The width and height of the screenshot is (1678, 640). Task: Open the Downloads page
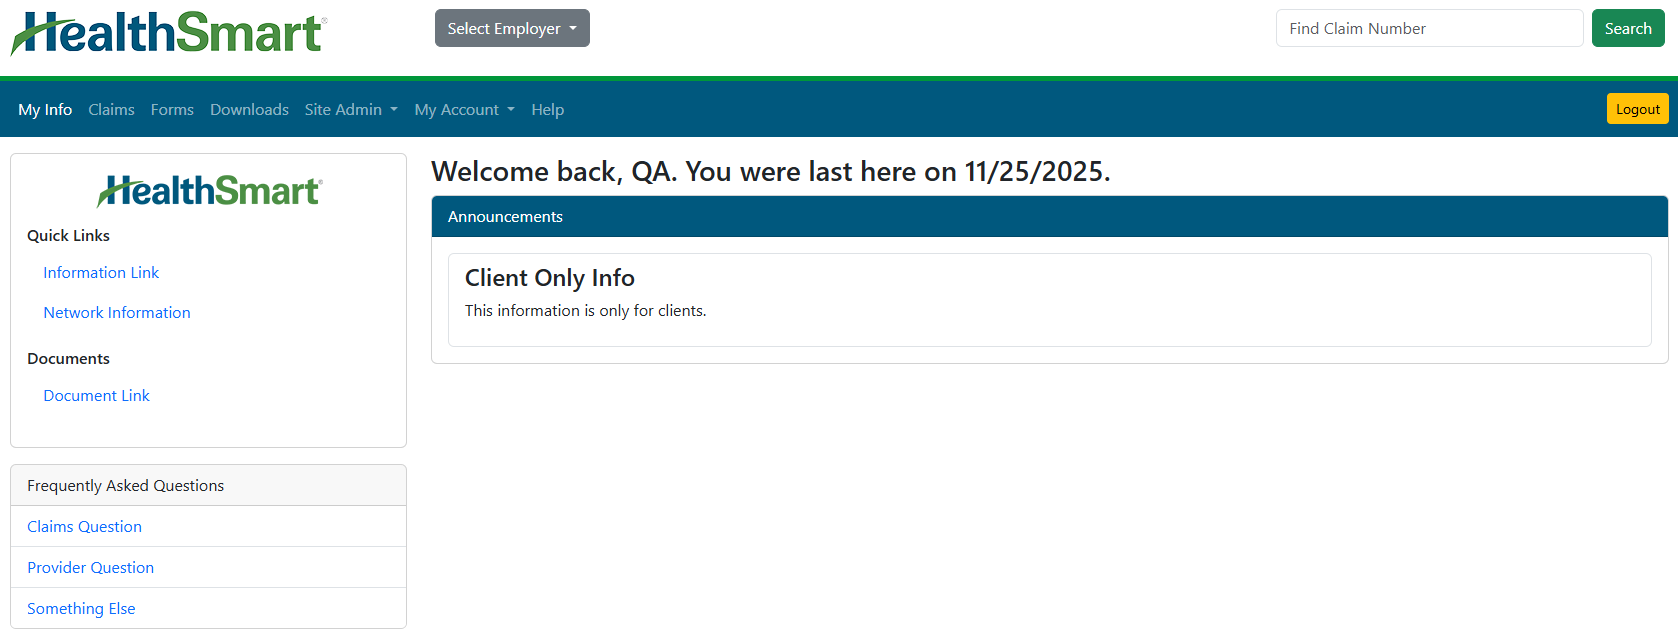(249, 110)
